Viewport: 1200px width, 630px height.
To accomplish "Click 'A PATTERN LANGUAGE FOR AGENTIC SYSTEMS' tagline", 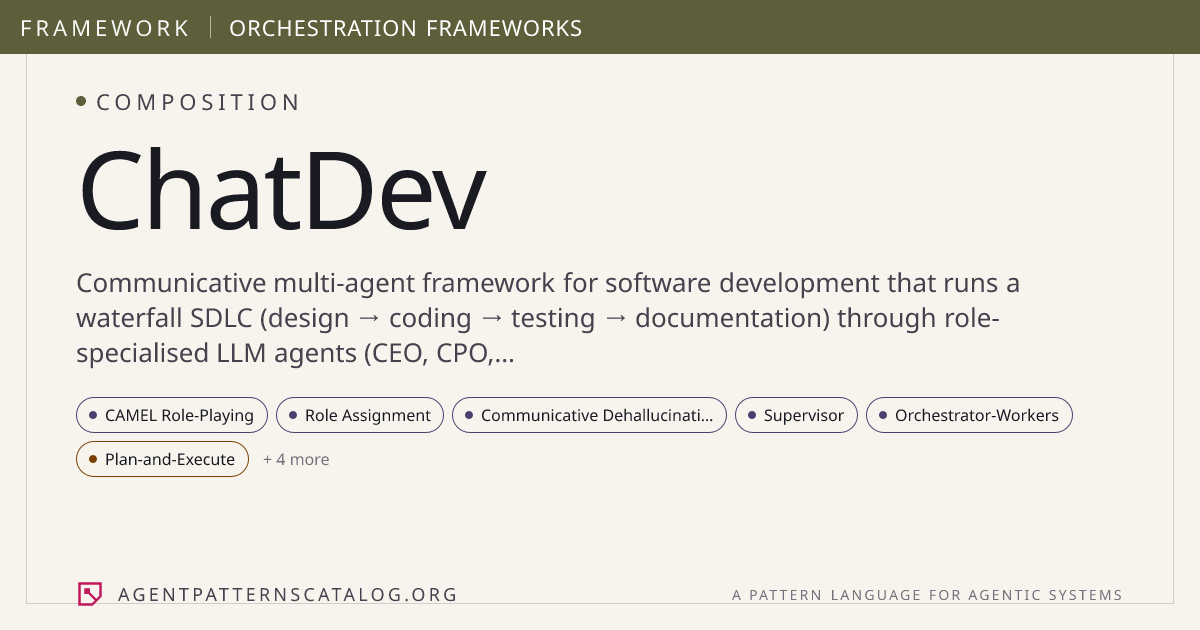I will click(x=927, y=595).
